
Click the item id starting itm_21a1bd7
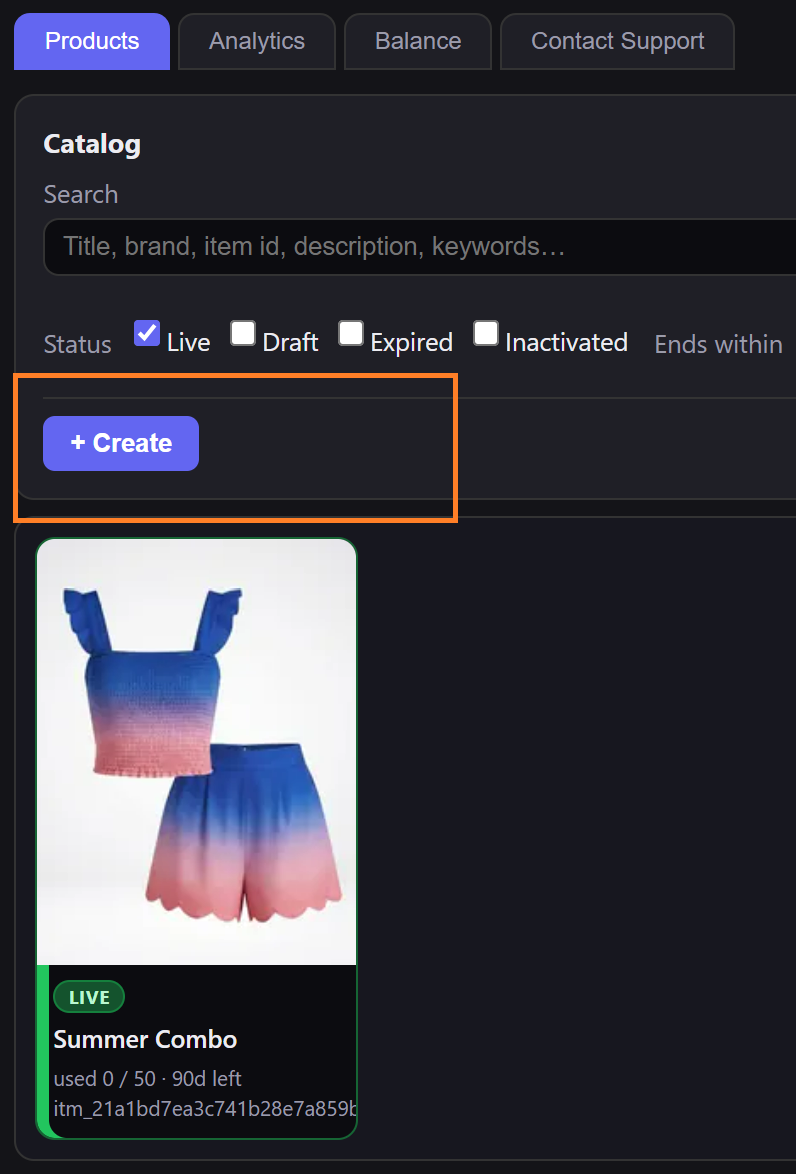(204, 1109)
